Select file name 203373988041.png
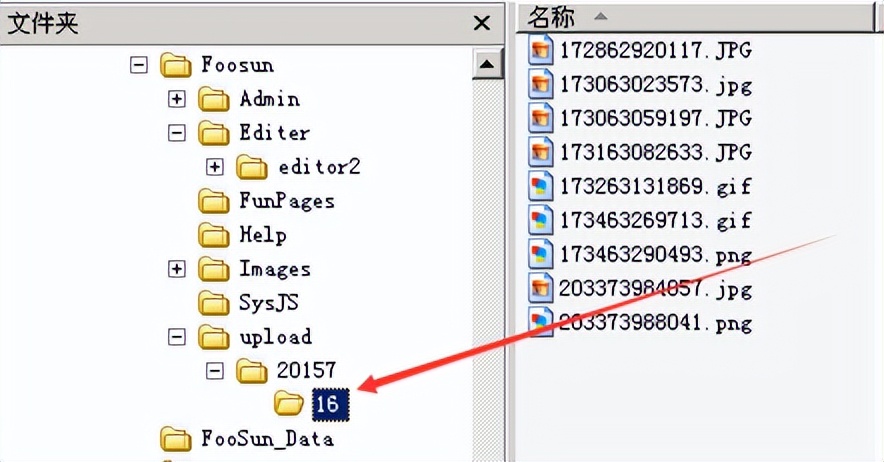The height and width of the screenshot is (462, 884). point(656,323)
